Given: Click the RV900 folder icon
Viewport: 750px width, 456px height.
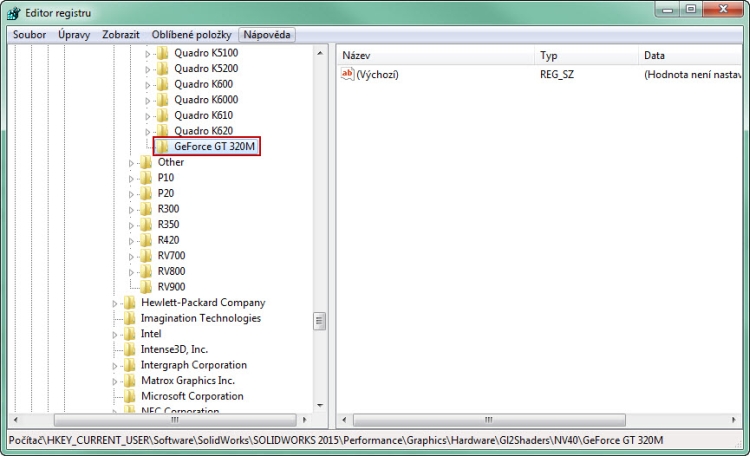Looking at the screenshot, I should [146, 287].
